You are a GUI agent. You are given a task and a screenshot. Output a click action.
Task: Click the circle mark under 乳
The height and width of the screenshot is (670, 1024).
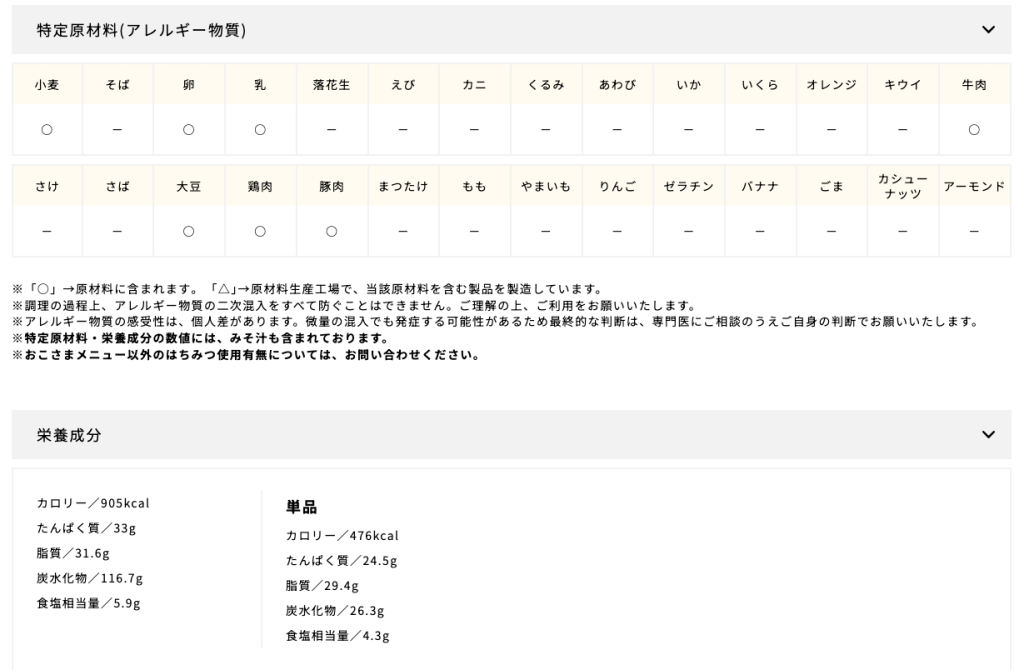(260, 129)
